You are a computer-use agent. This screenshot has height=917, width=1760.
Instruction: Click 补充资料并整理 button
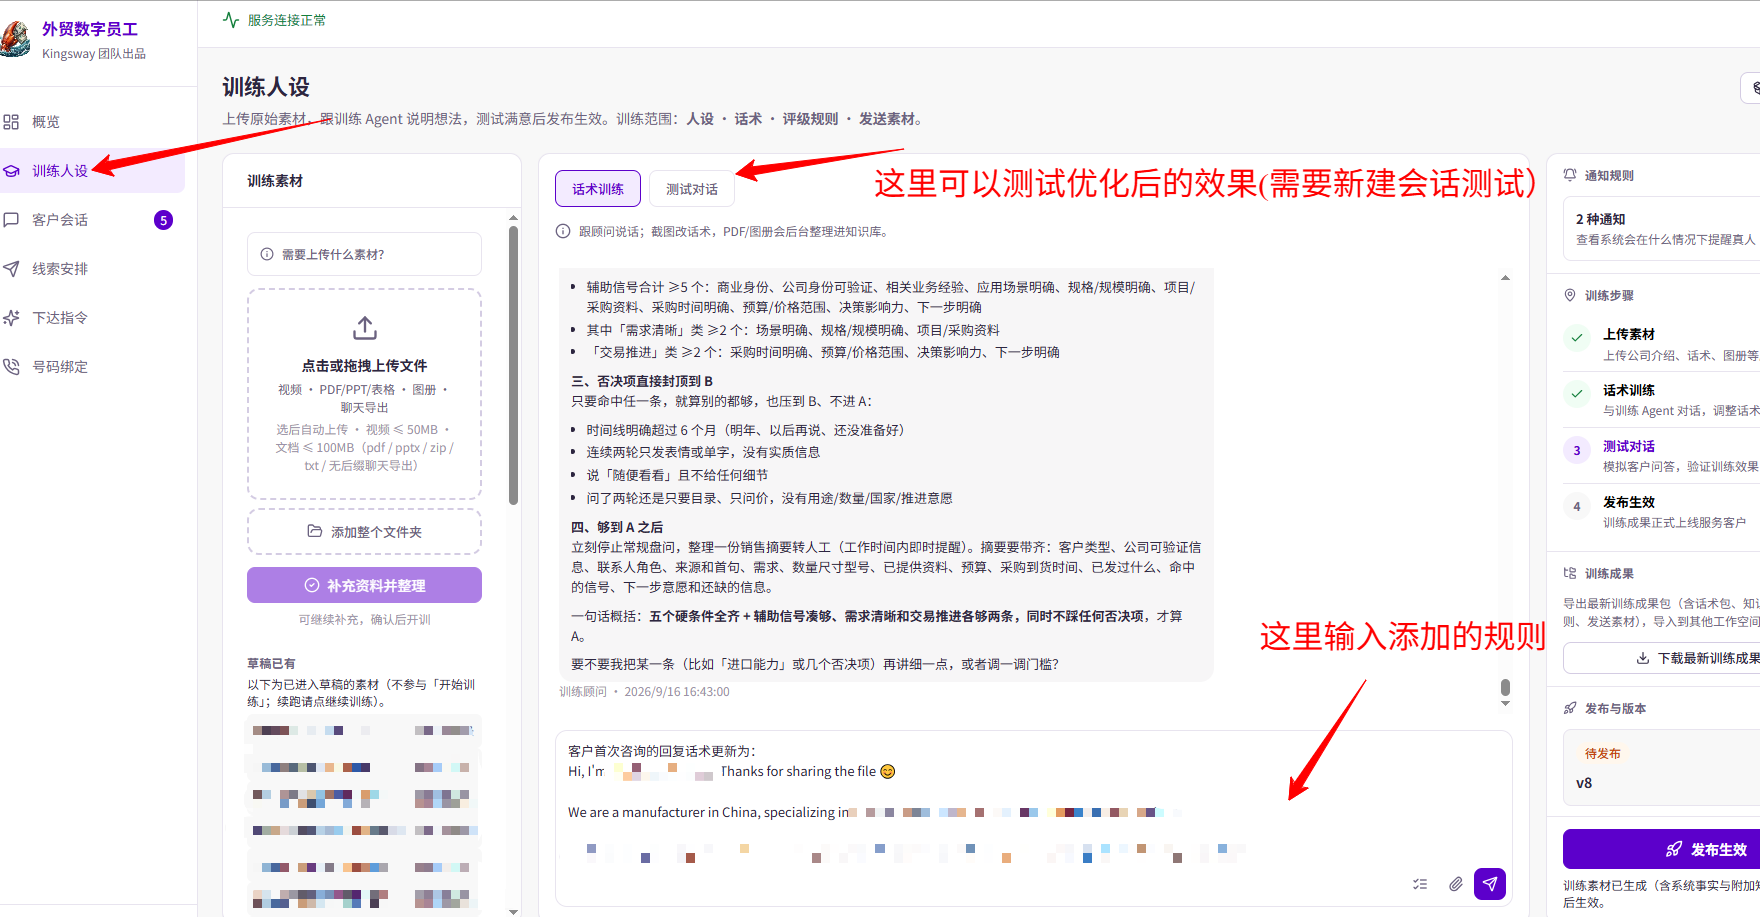click(364, 585)
